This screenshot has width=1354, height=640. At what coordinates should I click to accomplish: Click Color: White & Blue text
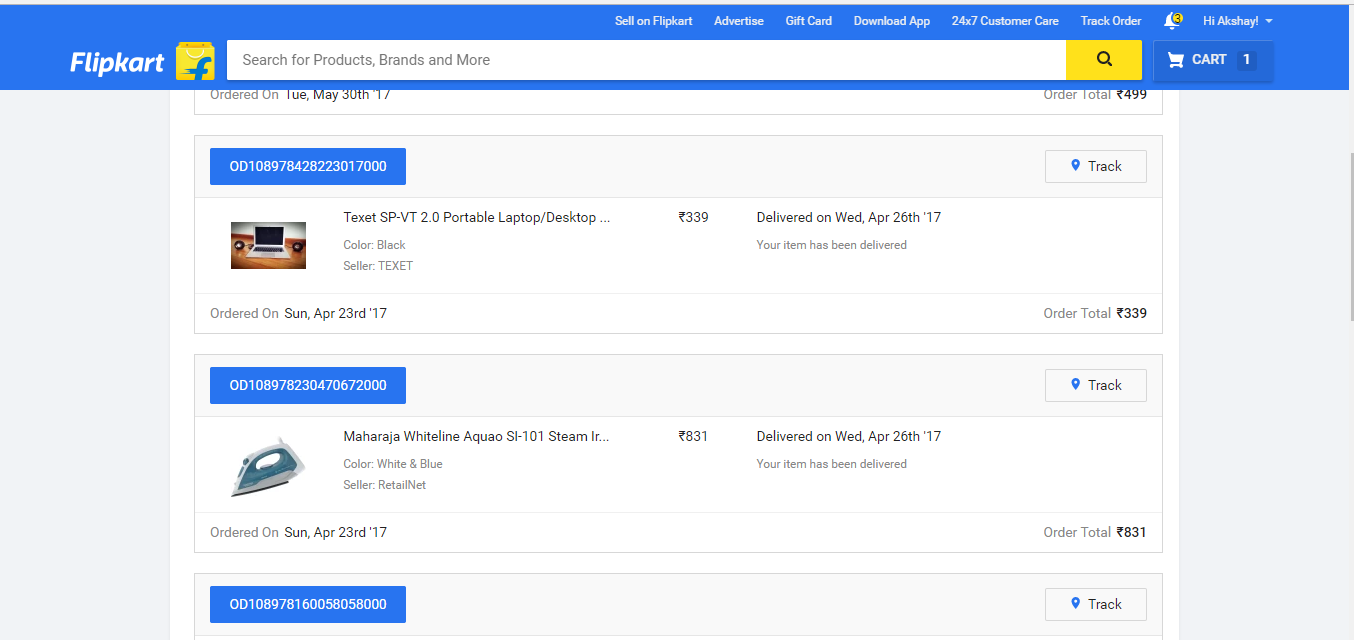[x=393, y=464]
